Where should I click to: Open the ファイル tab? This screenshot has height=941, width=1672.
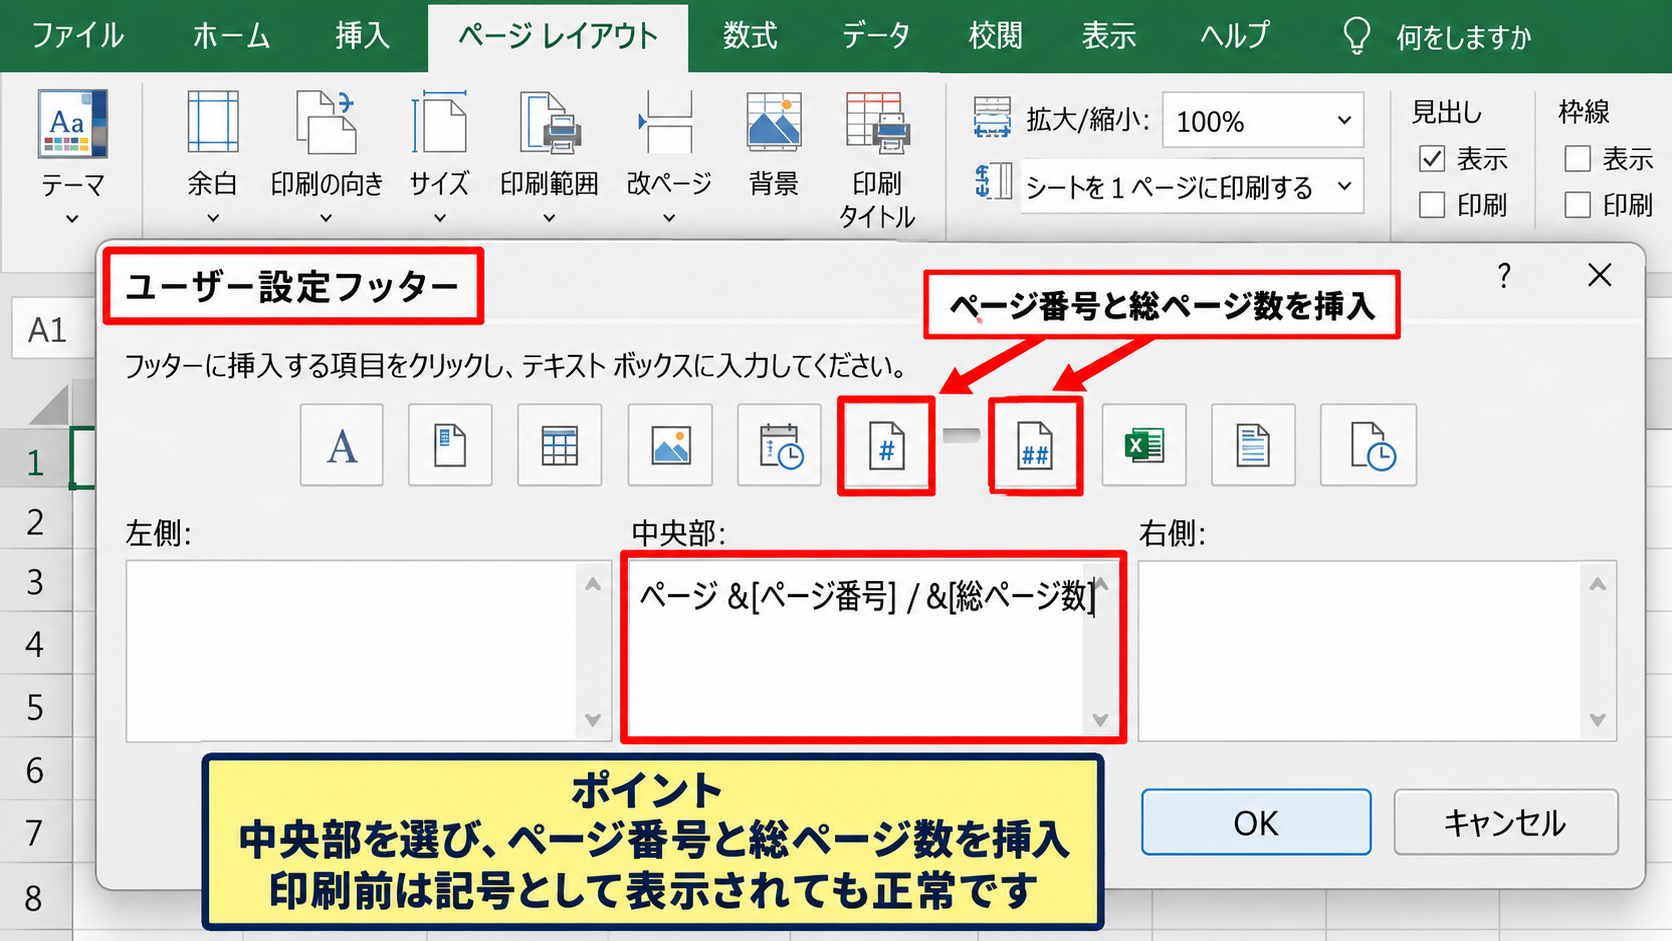78,36
